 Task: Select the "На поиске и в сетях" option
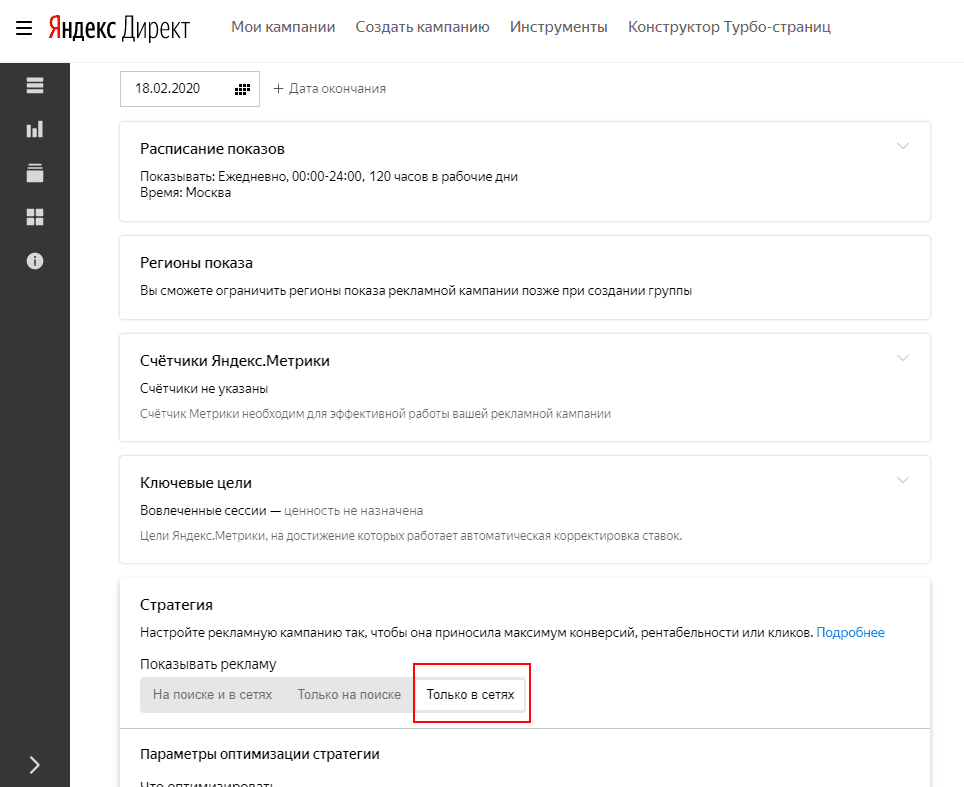click(212, 695)
